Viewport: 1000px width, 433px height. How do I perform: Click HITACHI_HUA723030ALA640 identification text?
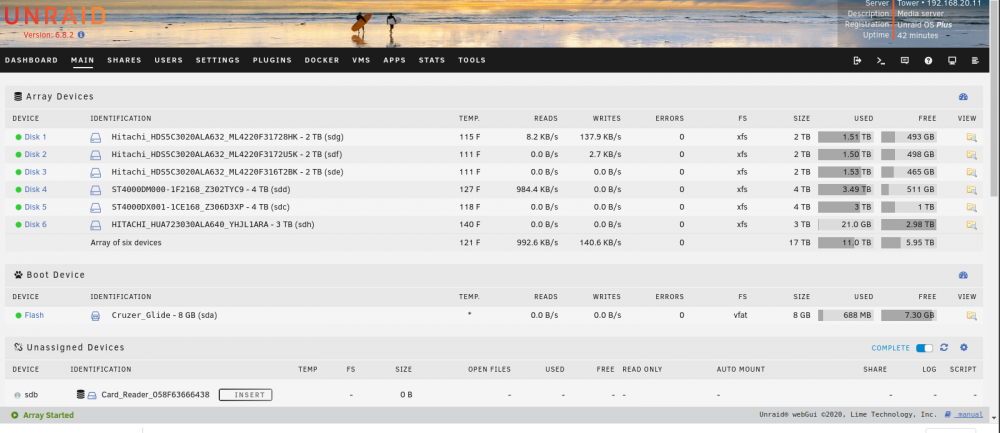tap(212, 224)
